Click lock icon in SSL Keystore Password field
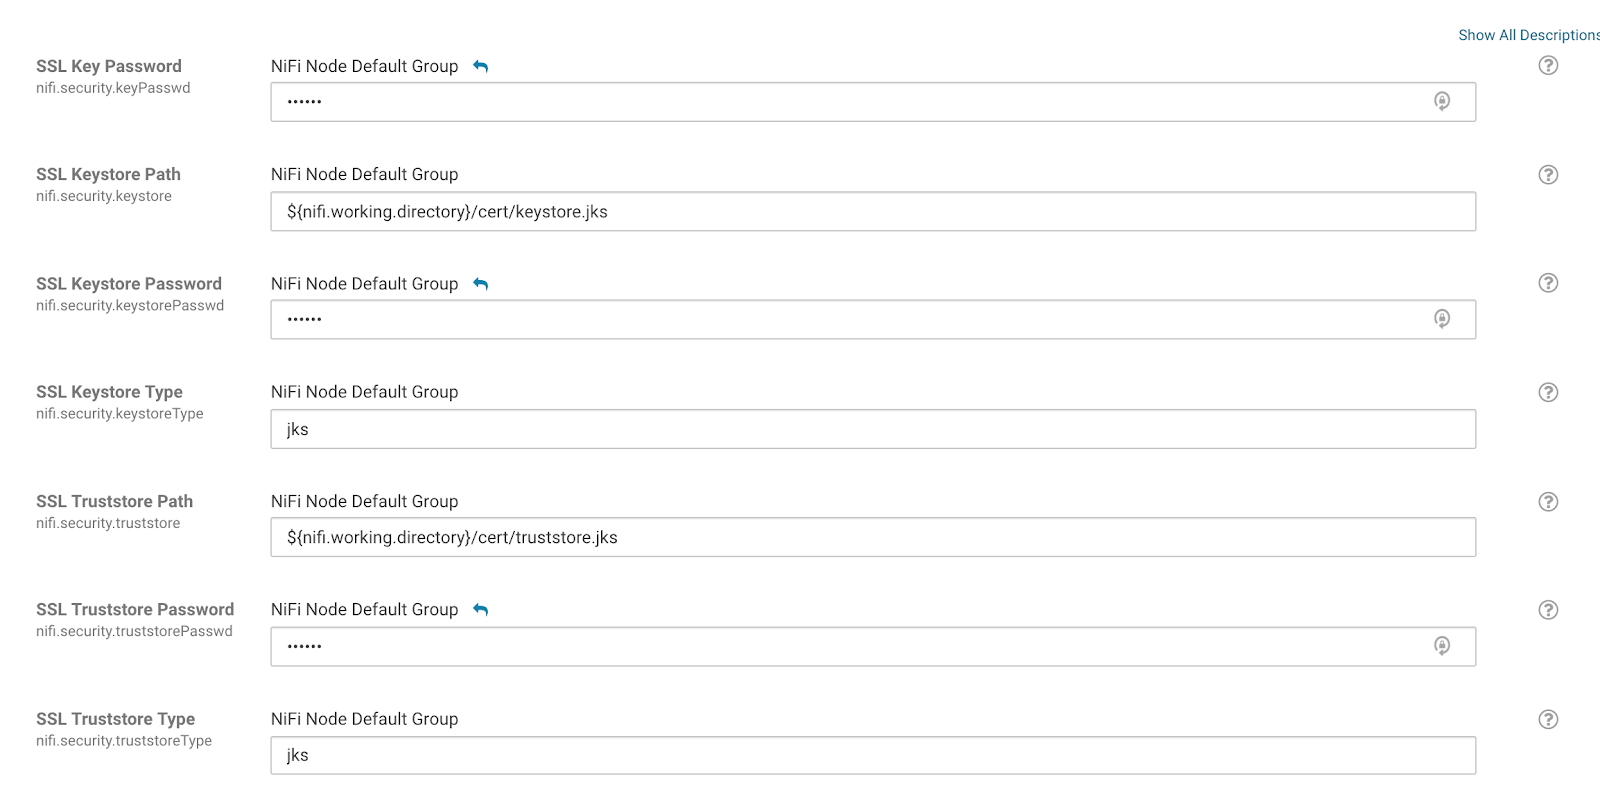 (x=1442, y=319)
